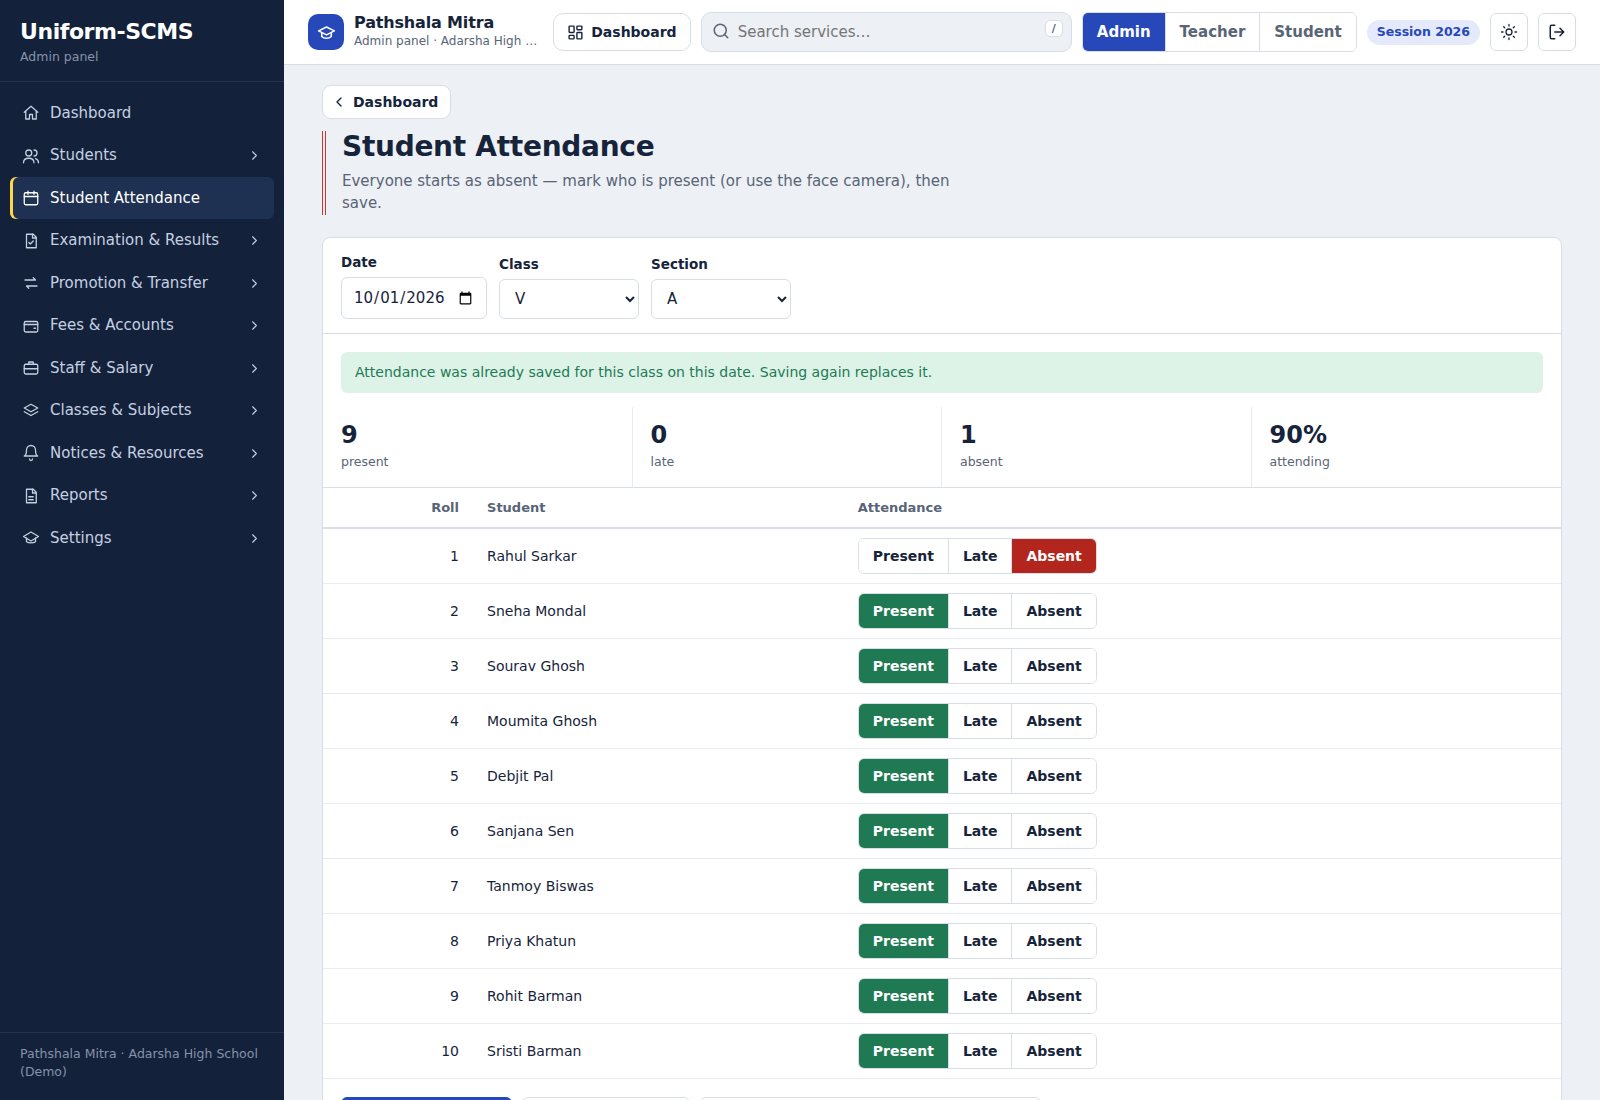Open the Class dropdown showing V
1600x1100 pixels.
click(x=569, y=299)
